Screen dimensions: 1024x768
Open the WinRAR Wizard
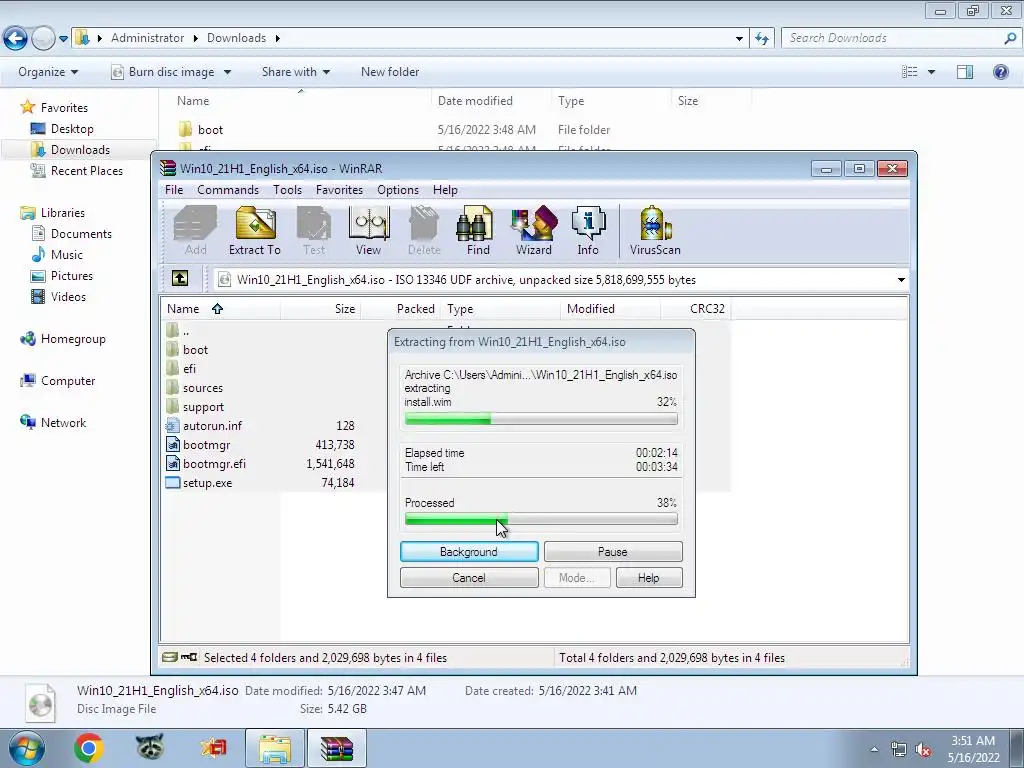(x=534, y=230)
